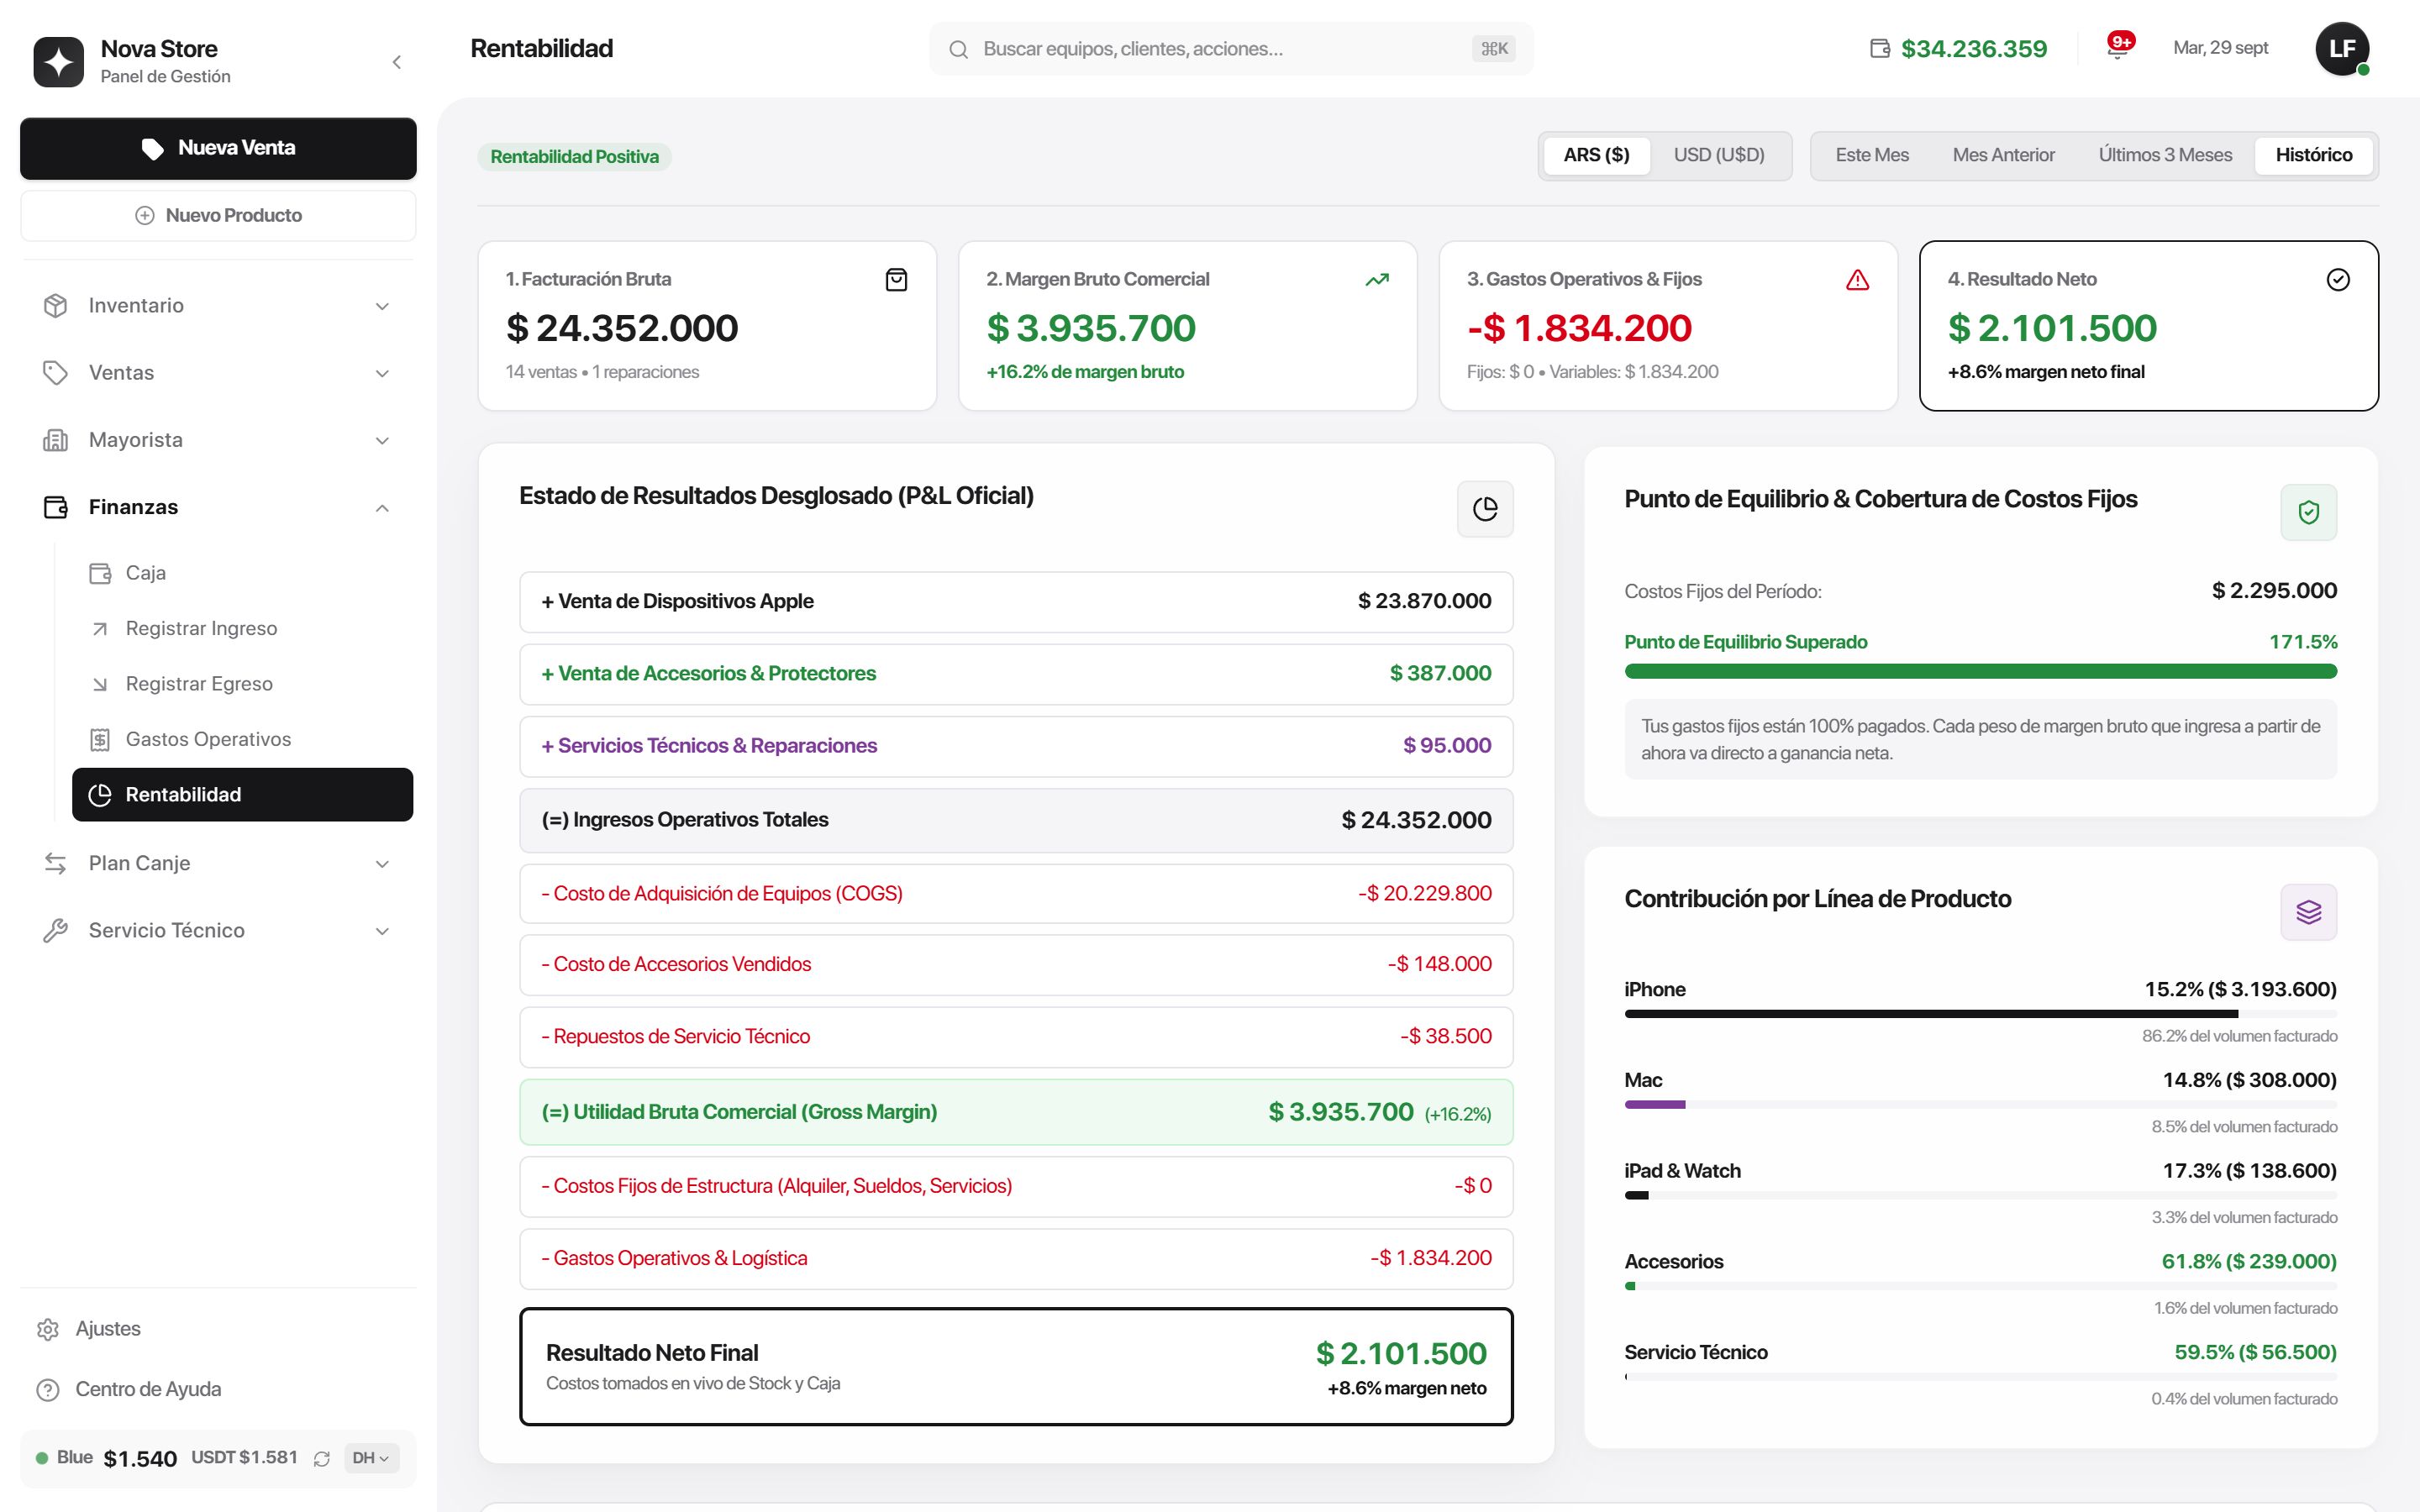
Task: Open Caja in the Finanzas submenu
Action: pos(242,573)
